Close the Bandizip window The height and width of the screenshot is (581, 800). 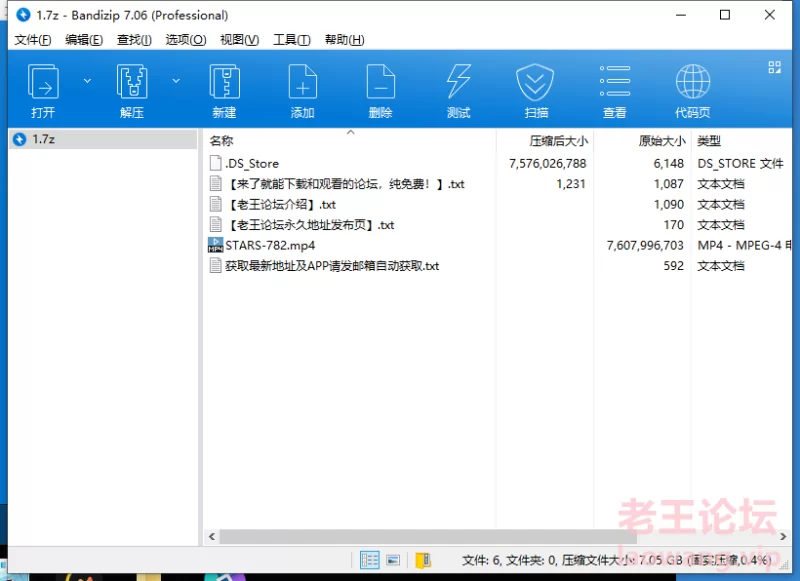pos(769,15)
